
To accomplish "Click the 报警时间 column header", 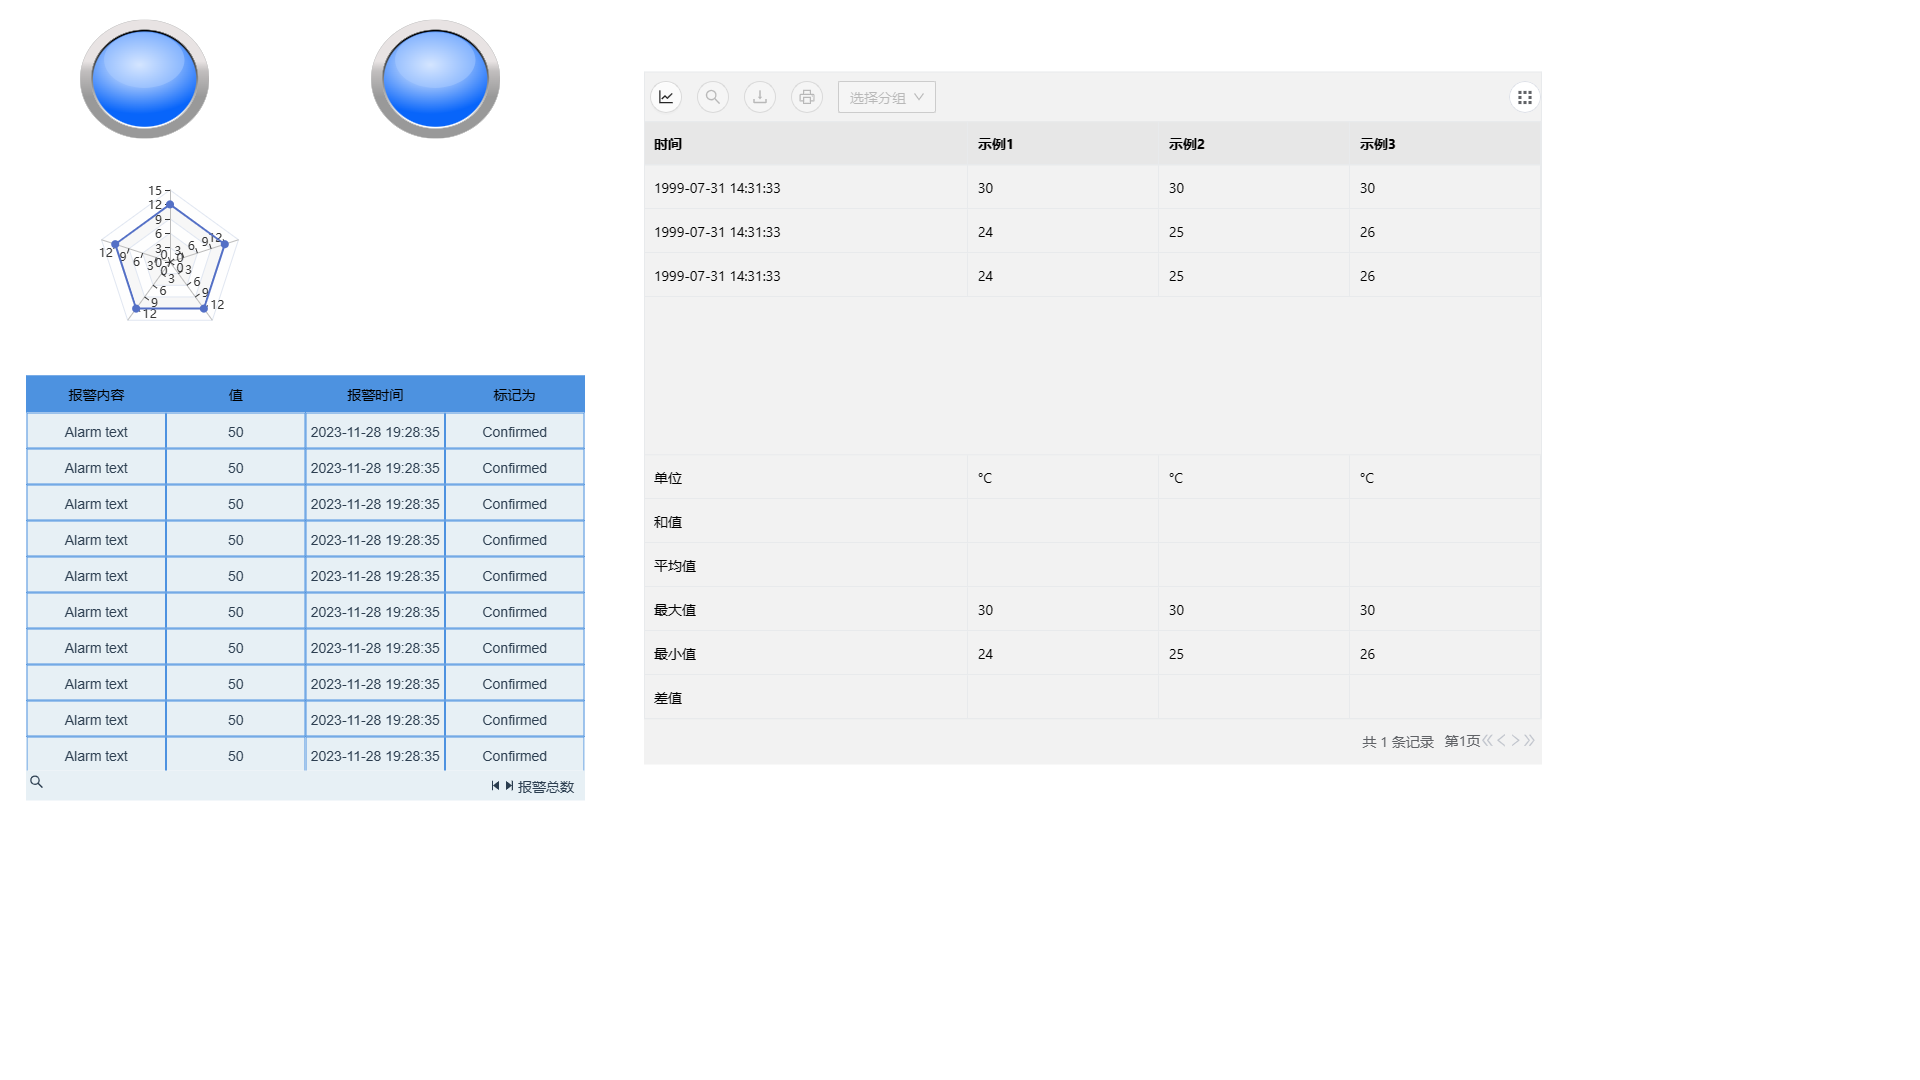I will [375, 395].
